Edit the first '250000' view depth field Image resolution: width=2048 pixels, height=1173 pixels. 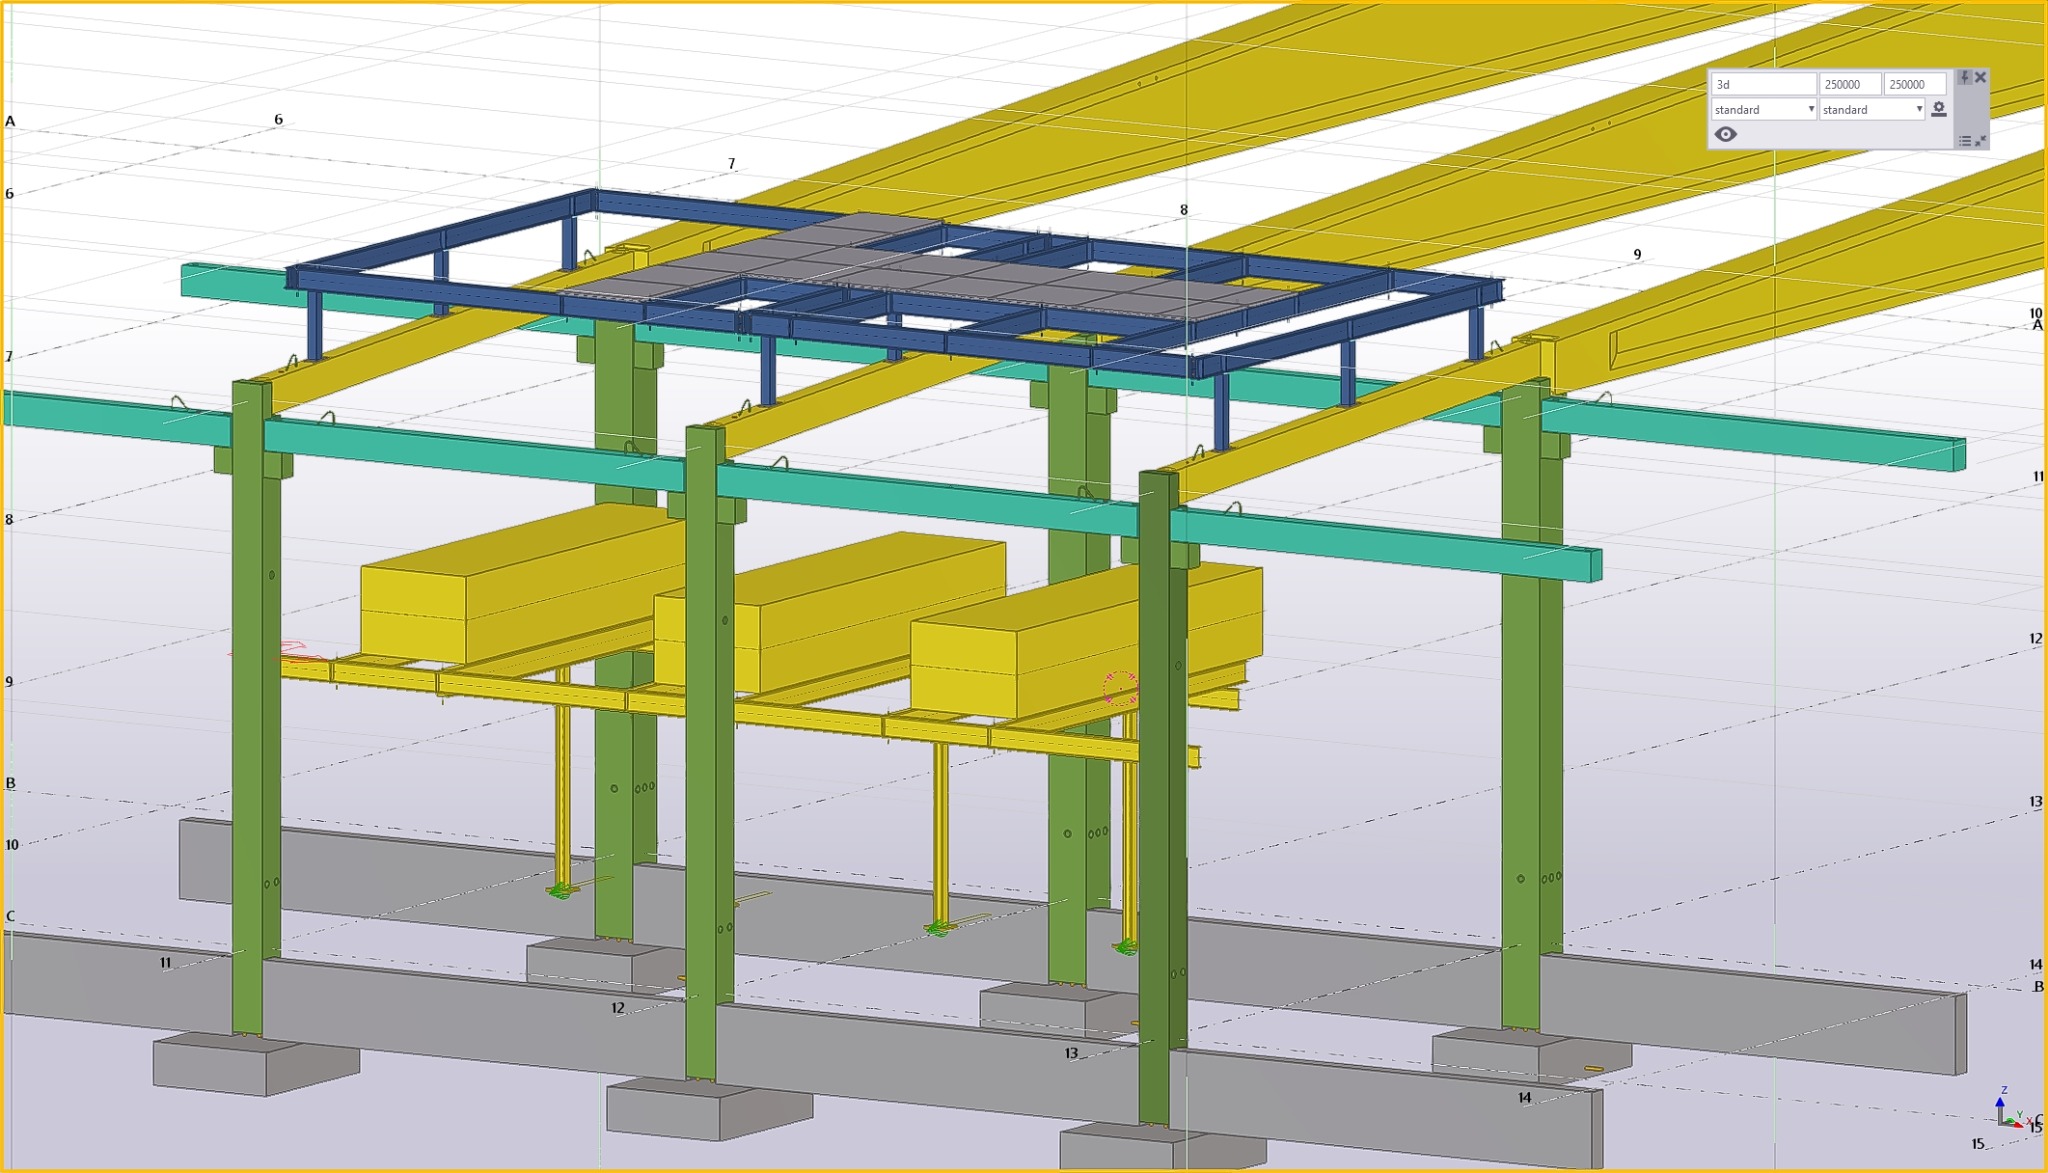1850,85
